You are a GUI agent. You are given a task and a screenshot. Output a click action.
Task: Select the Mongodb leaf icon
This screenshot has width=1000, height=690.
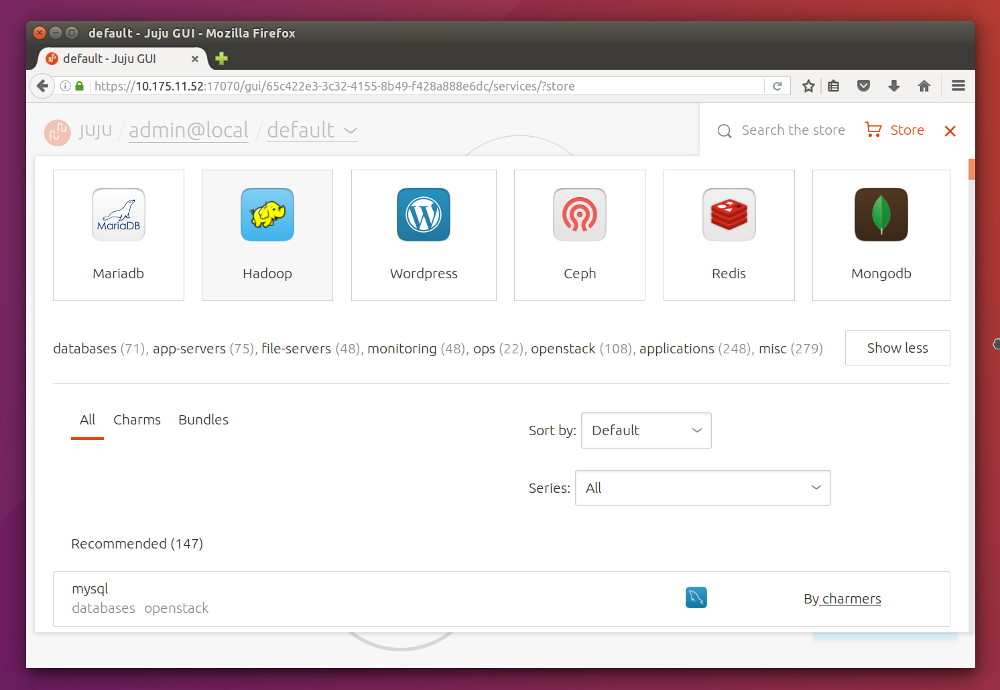[x=880, y=214]
